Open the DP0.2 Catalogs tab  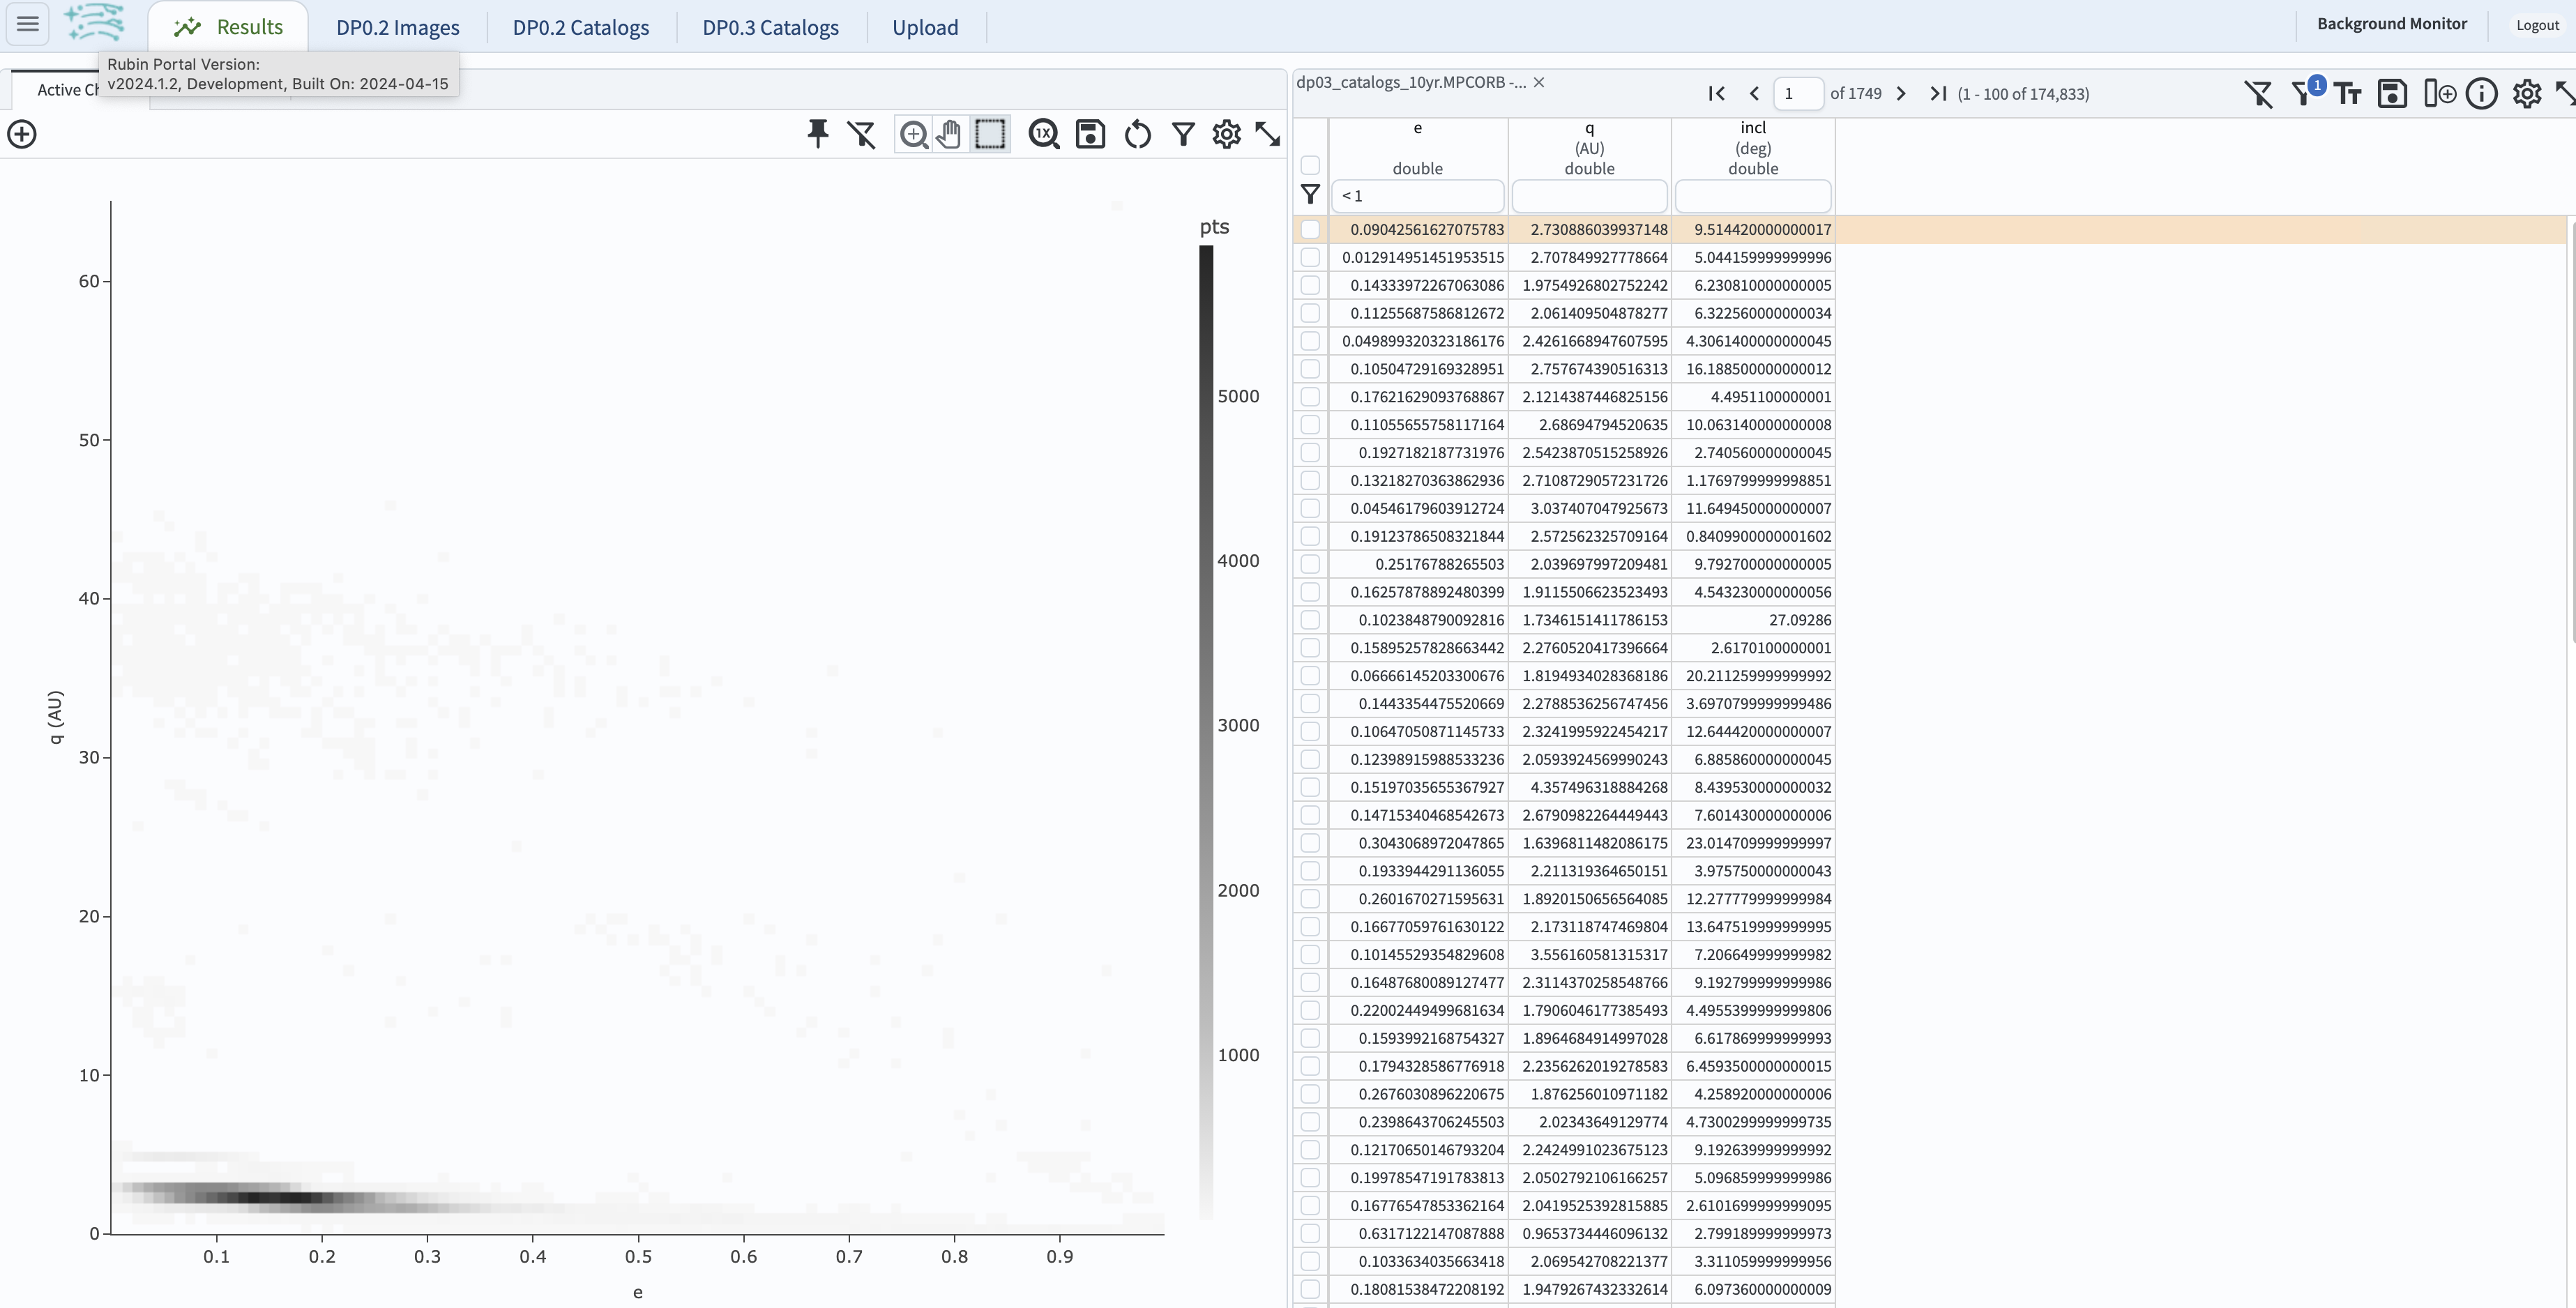[x=581, y=27]
